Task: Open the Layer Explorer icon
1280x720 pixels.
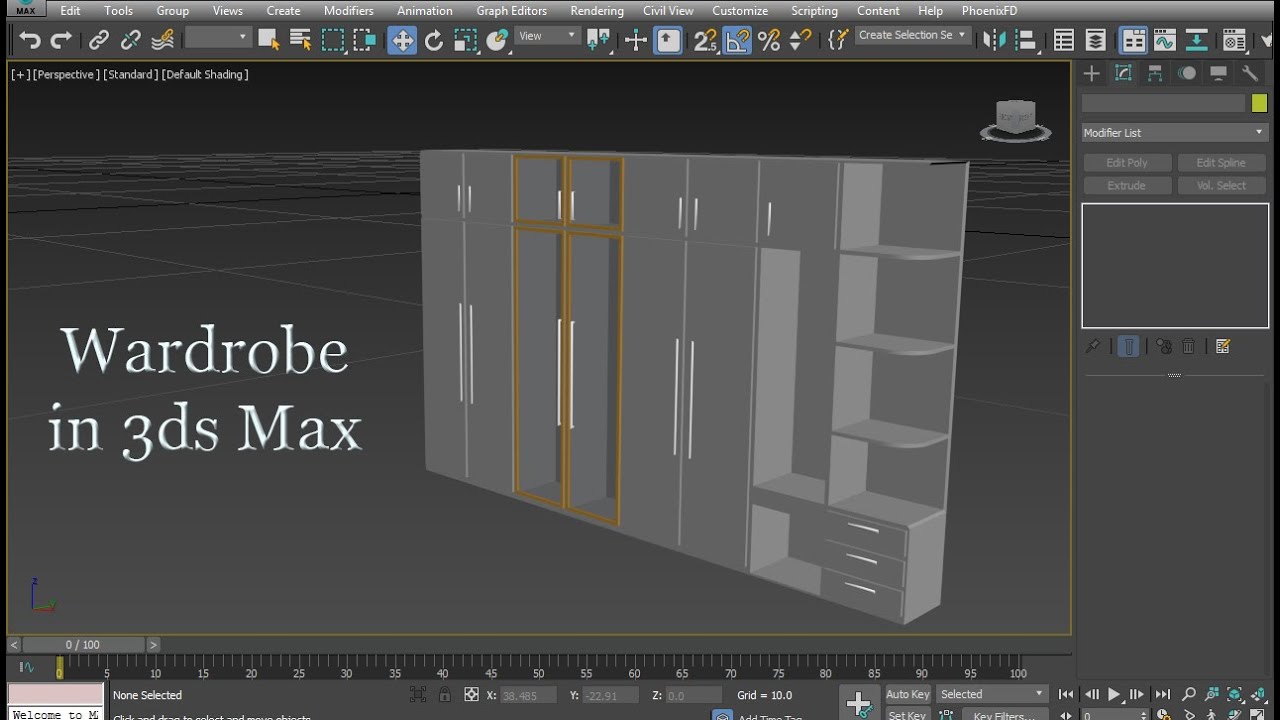Action: [x=1096, y=40]
